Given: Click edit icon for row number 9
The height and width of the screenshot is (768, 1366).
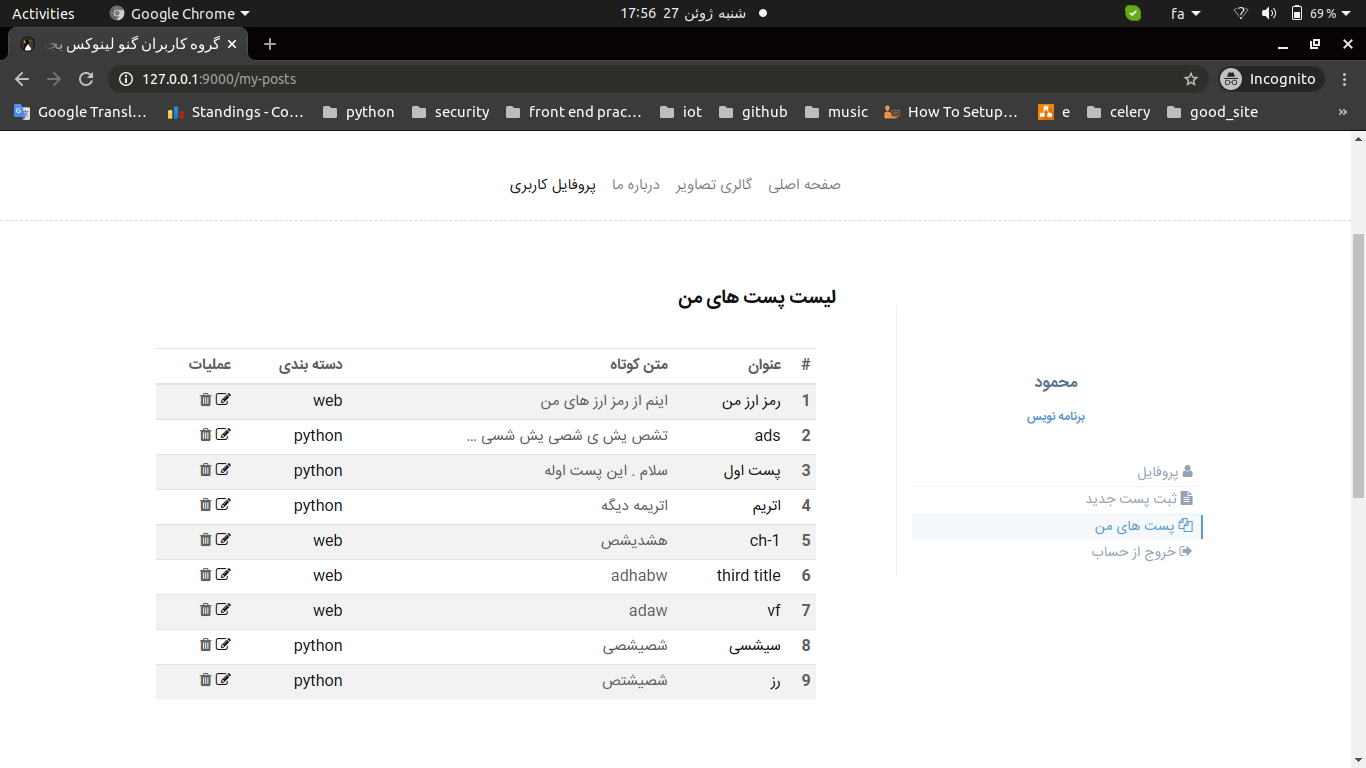Looking at the screenshot, I should point(223,680).
